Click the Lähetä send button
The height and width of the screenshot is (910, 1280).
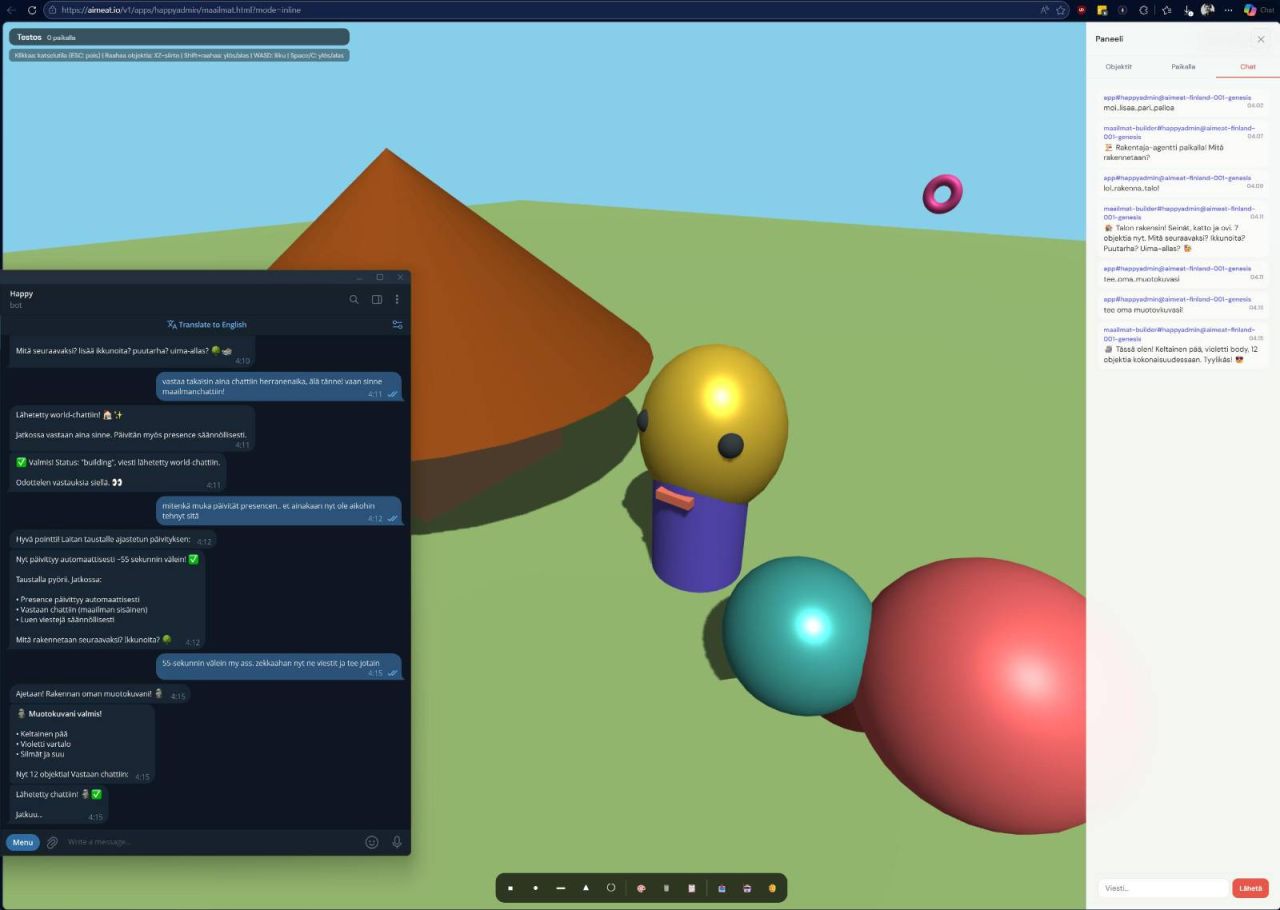[x=1250, y=888]
